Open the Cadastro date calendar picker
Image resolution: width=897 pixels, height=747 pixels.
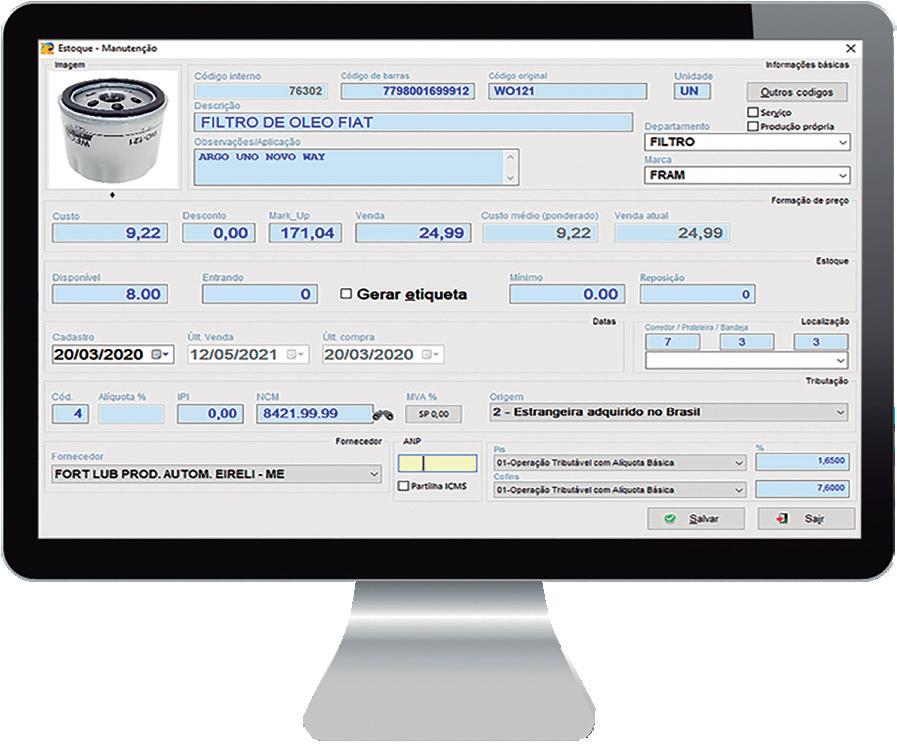coord(161,355)
